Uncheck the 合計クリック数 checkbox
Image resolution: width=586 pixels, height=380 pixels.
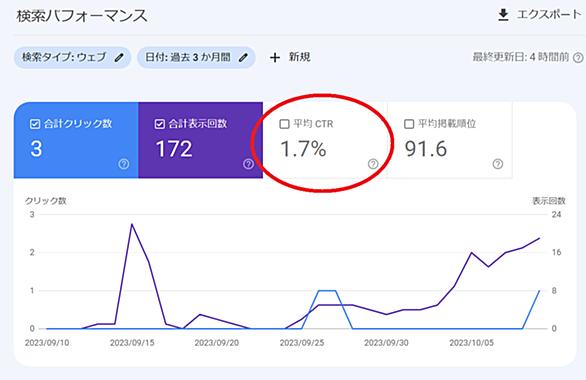[x=35, y=124]
